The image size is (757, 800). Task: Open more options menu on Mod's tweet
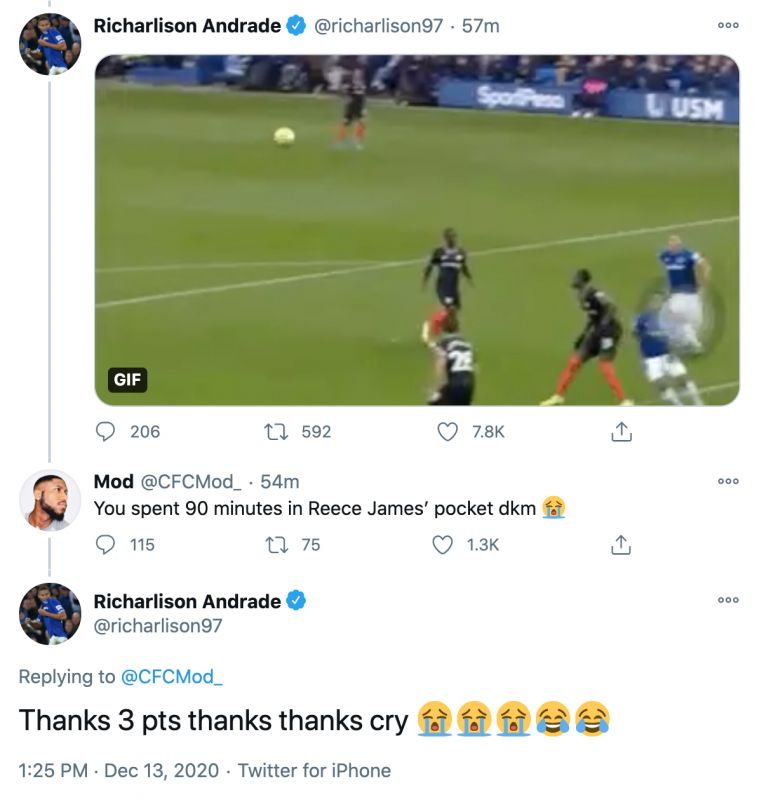[728, 481]
